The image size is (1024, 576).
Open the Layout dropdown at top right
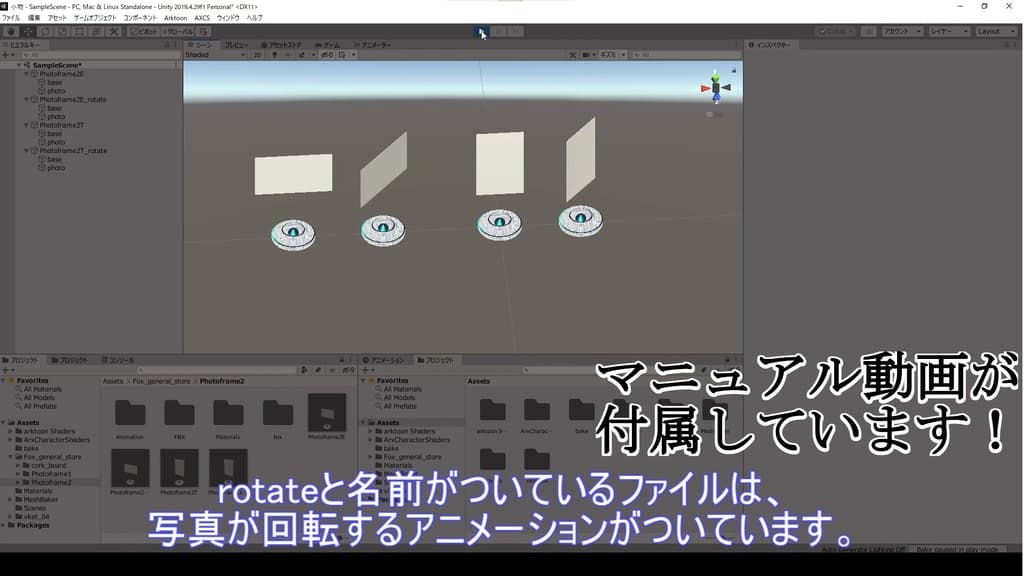point(994,31)
